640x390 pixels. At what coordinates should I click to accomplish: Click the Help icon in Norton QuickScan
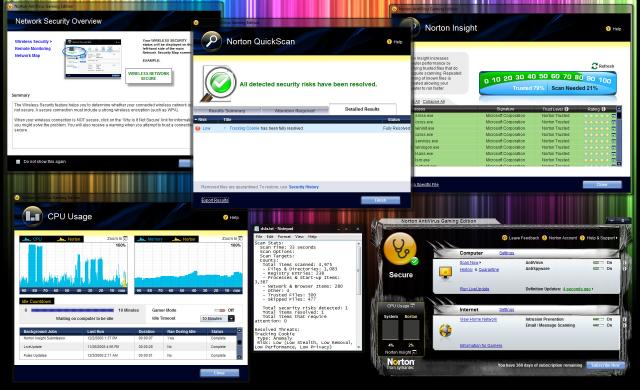click(389, 42)
